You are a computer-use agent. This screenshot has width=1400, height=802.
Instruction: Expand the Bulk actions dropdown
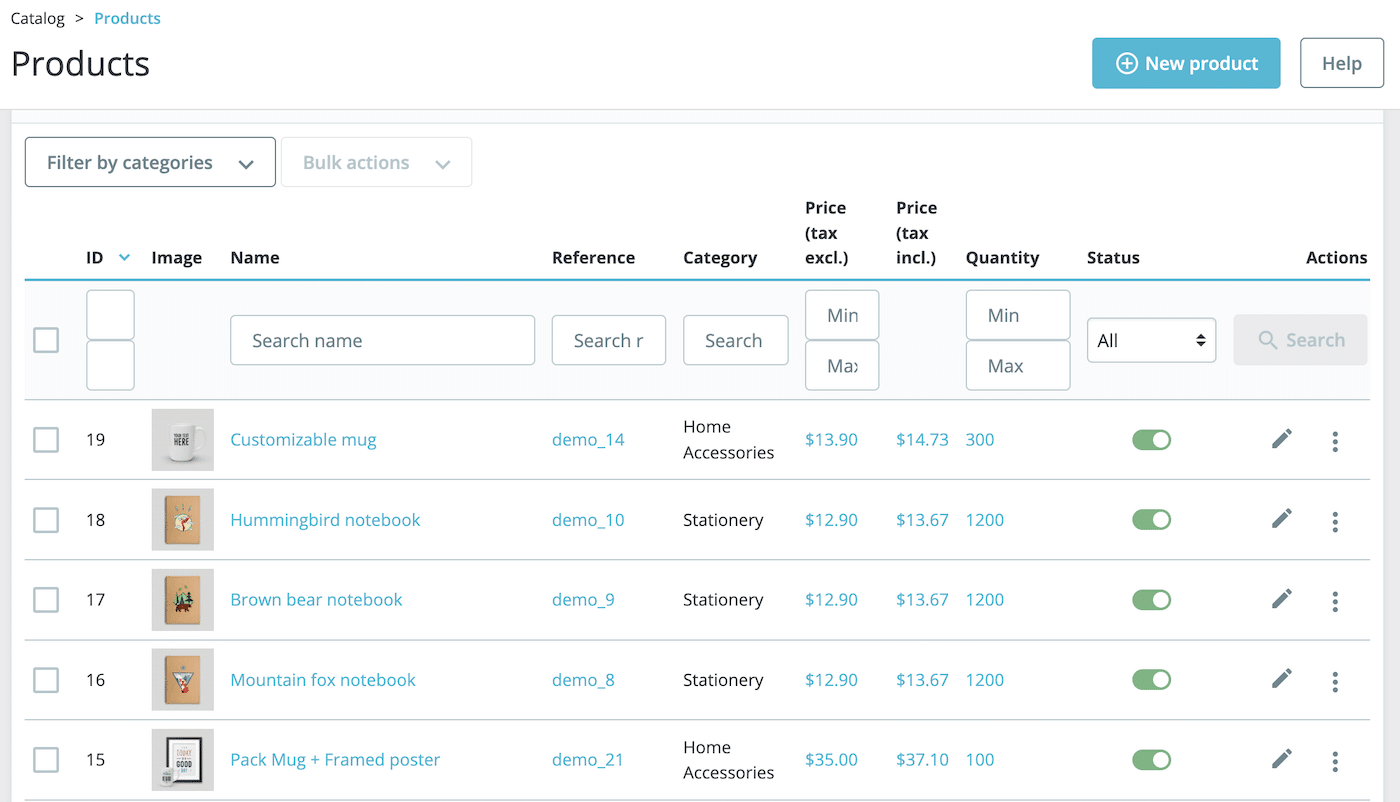tap(376, 161)
